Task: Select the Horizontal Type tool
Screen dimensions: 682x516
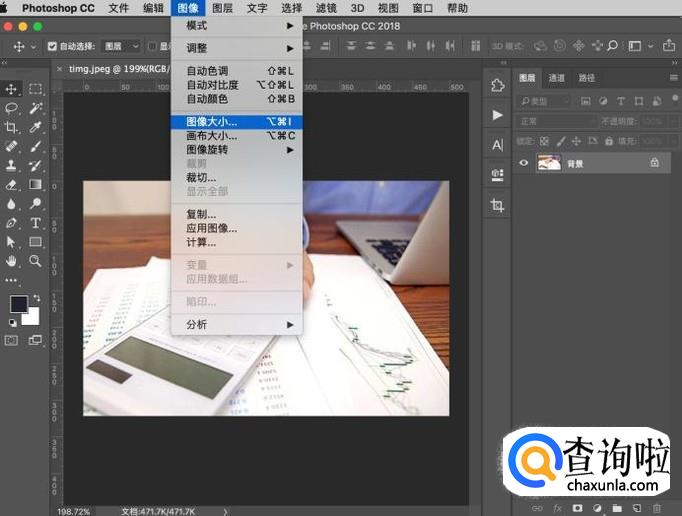Action: (35, 223)
